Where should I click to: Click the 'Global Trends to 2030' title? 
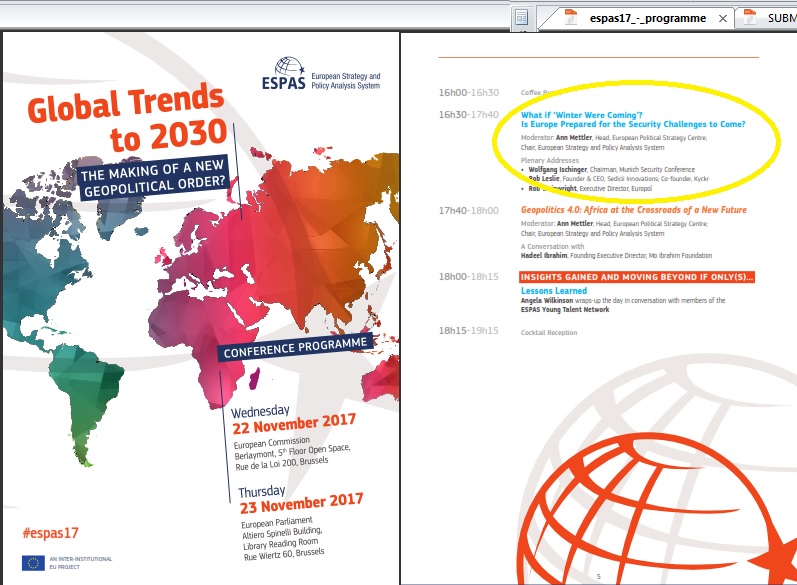(x=128, y=119)
